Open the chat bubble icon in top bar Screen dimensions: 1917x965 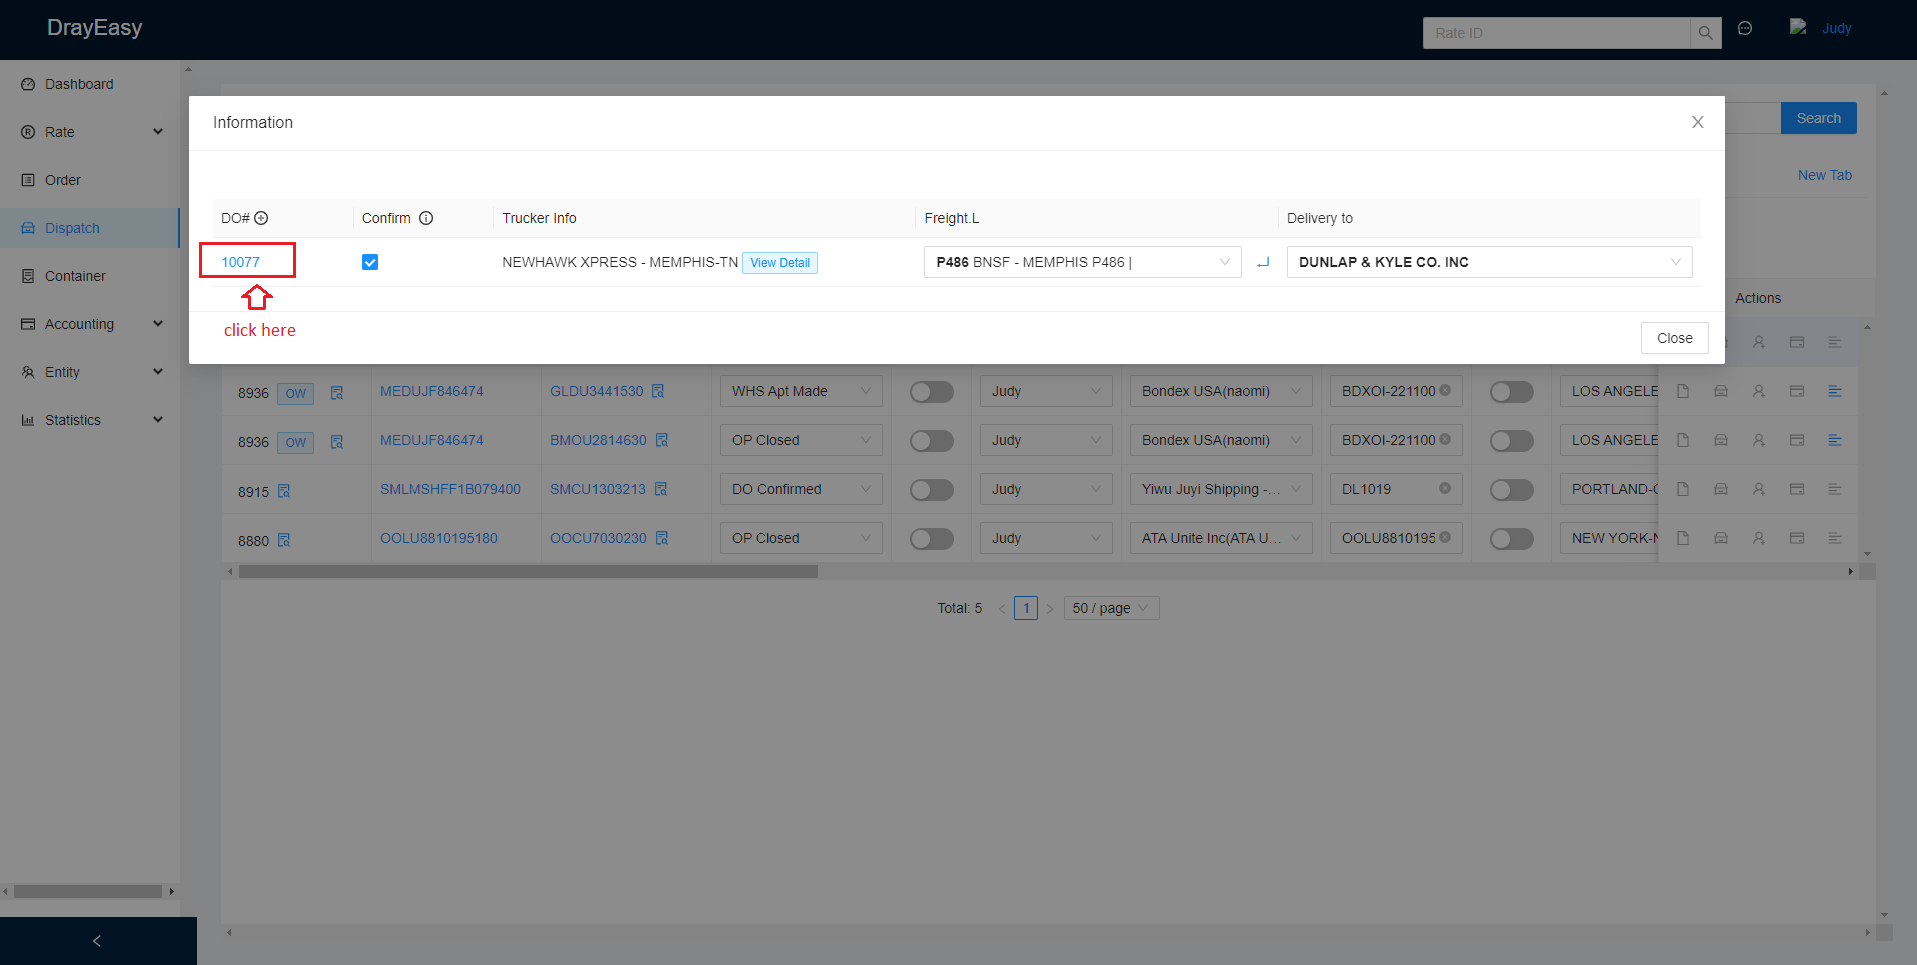tap(1745, 29)
